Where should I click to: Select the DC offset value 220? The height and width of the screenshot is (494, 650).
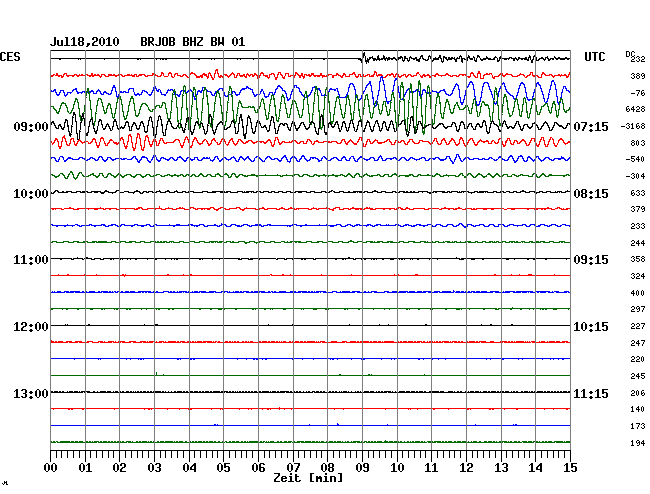click(638, 359)
